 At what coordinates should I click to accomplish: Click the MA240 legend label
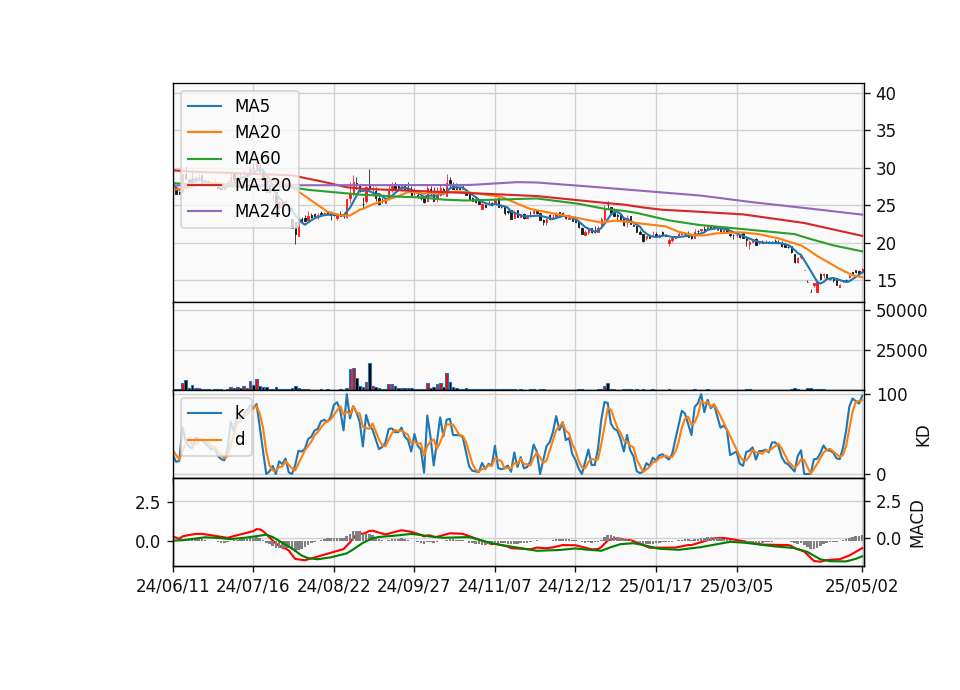[x=263, y=211]
